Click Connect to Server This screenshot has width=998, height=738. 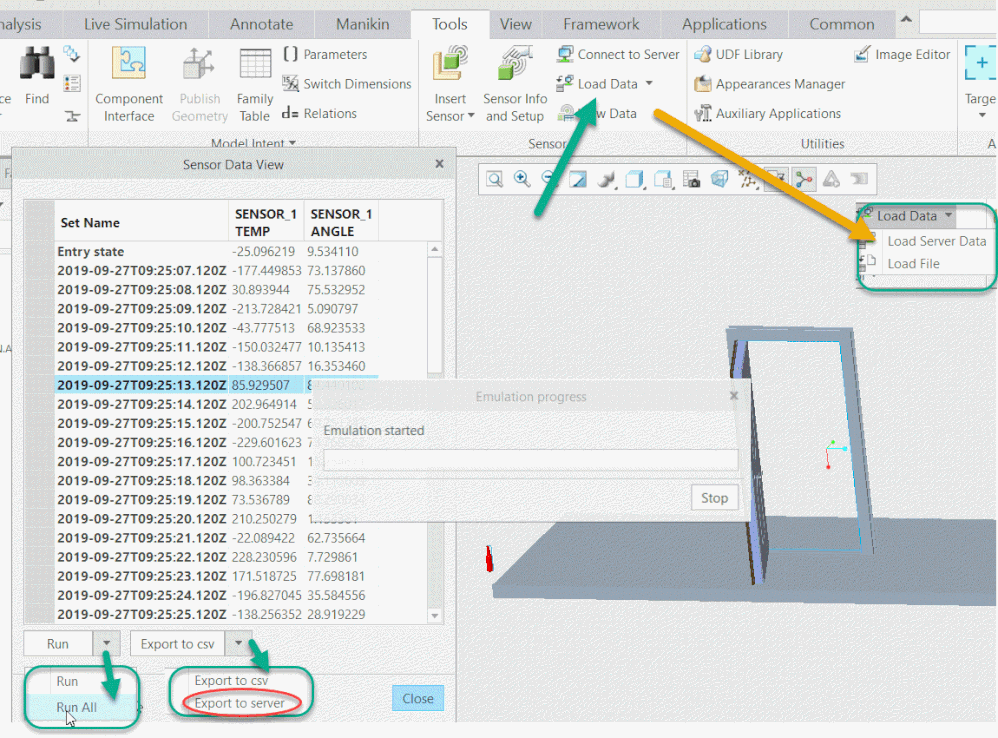[618, 55]
